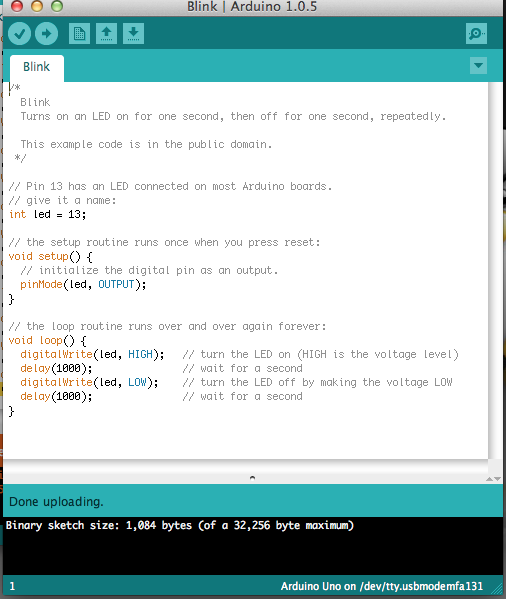This screenshot has height=599, width=506.
Task: Click the console divider collapse handle
Action: point(252,478)
